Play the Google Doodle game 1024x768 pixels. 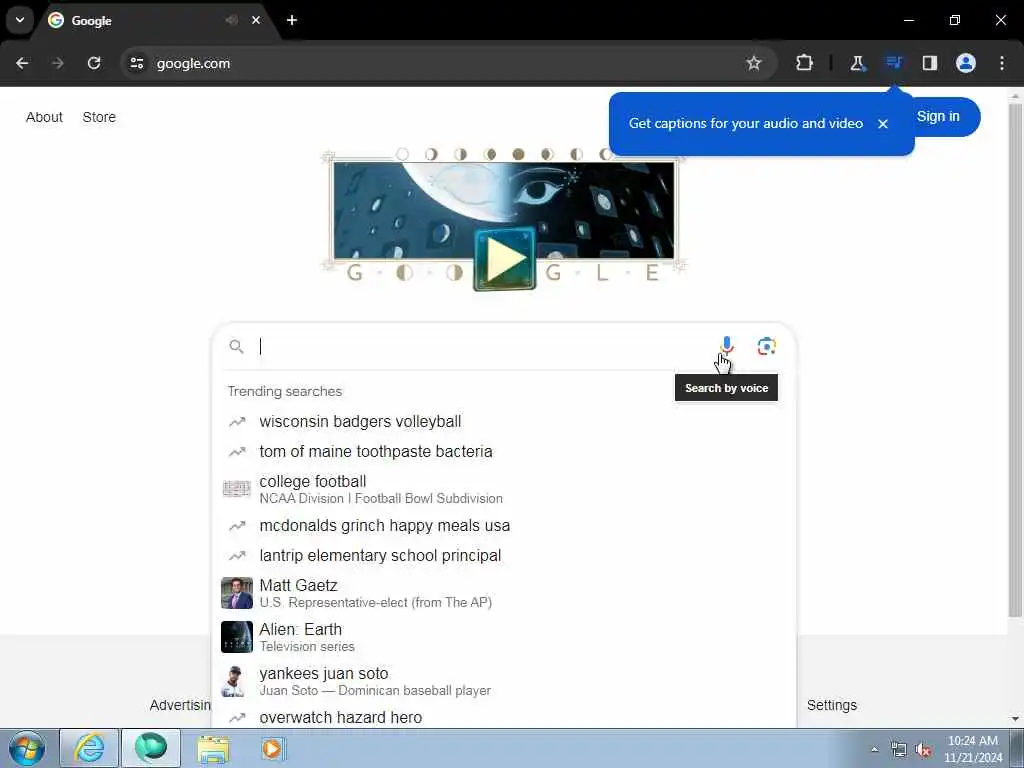tap(504, 259)
